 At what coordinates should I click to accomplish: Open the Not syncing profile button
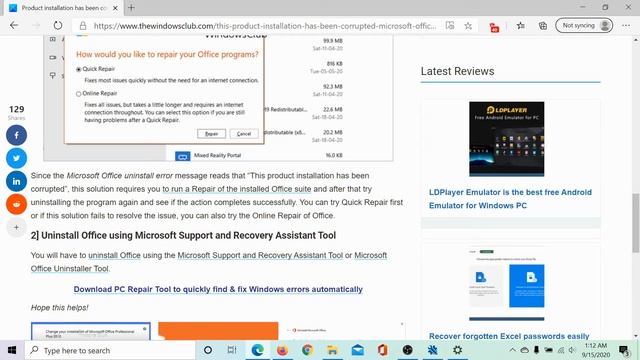click(x=584, y=25)
